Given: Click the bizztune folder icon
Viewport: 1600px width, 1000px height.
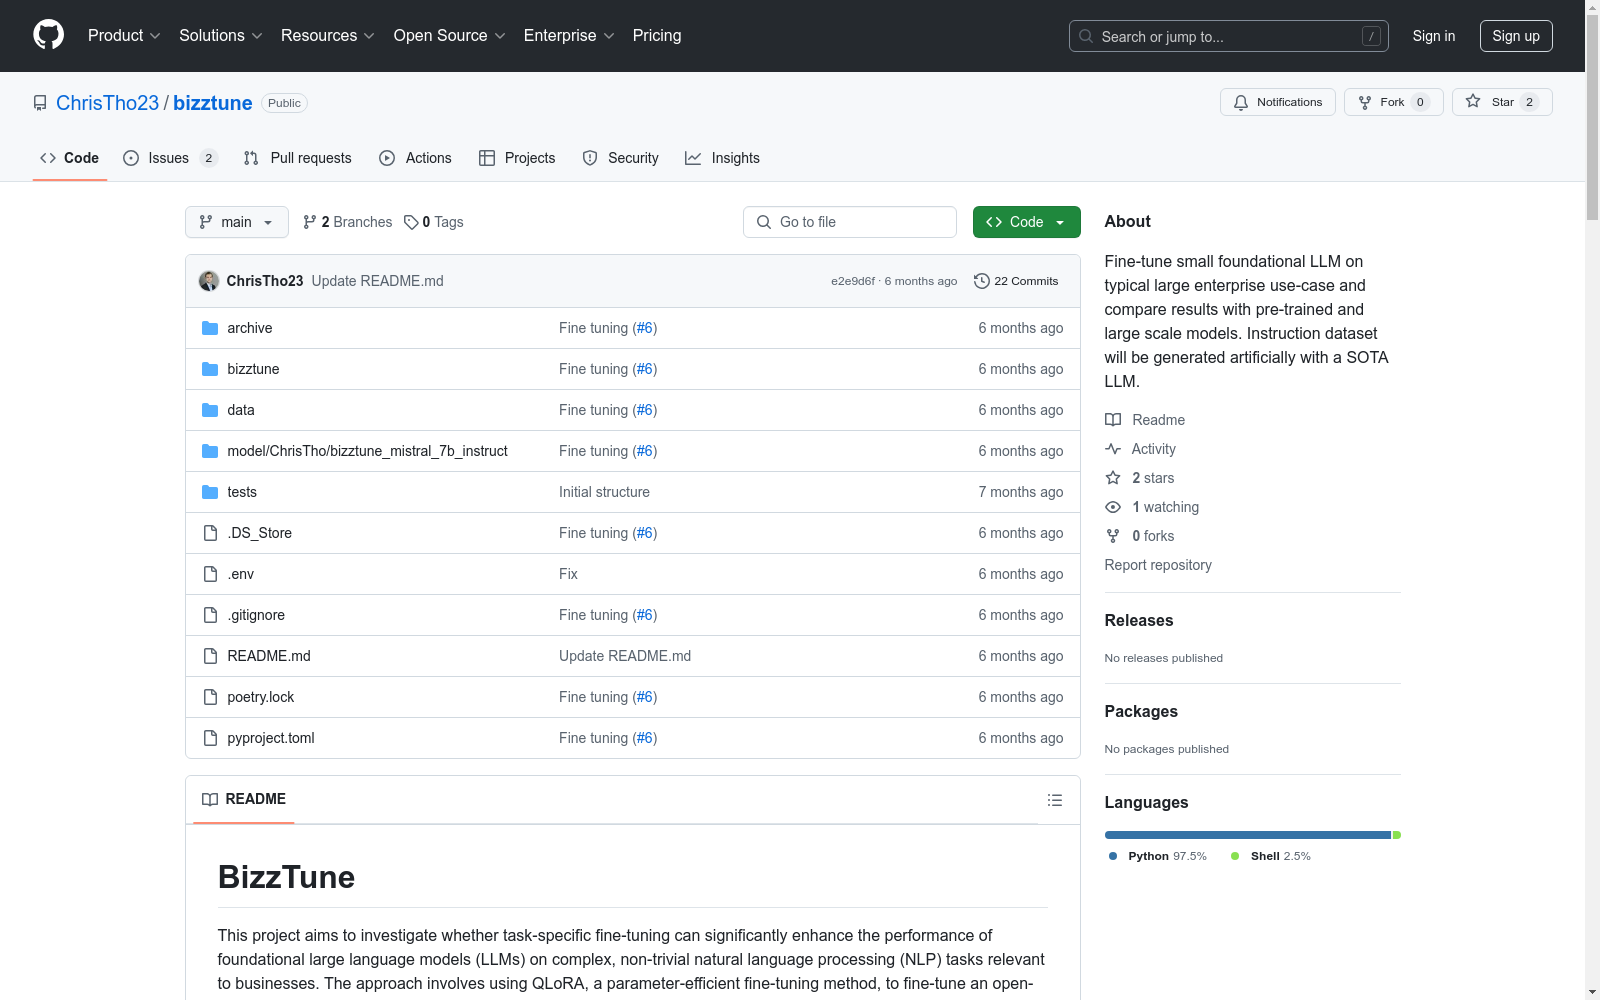Looking at the screenshot, I should [210, 369].
